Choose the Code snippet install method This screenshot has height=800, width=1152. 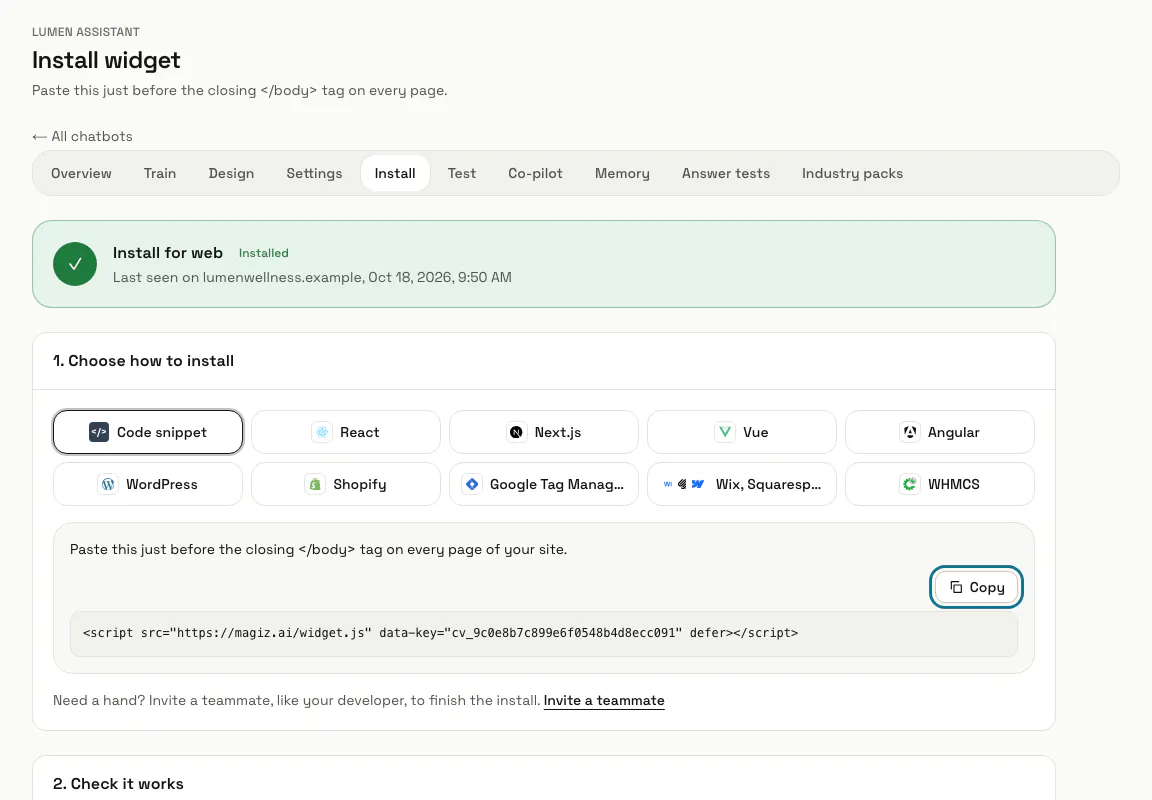pos(148,432)
